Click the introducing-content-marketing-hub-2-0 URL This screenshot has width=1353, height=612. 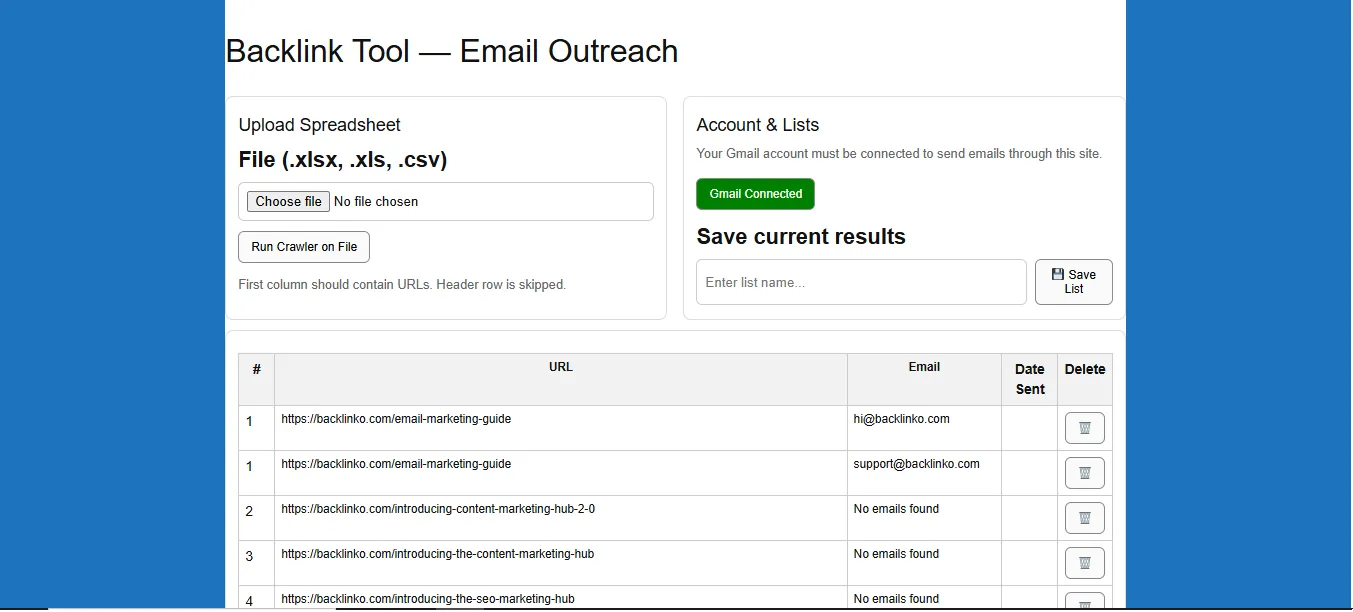tap(438, 509)
